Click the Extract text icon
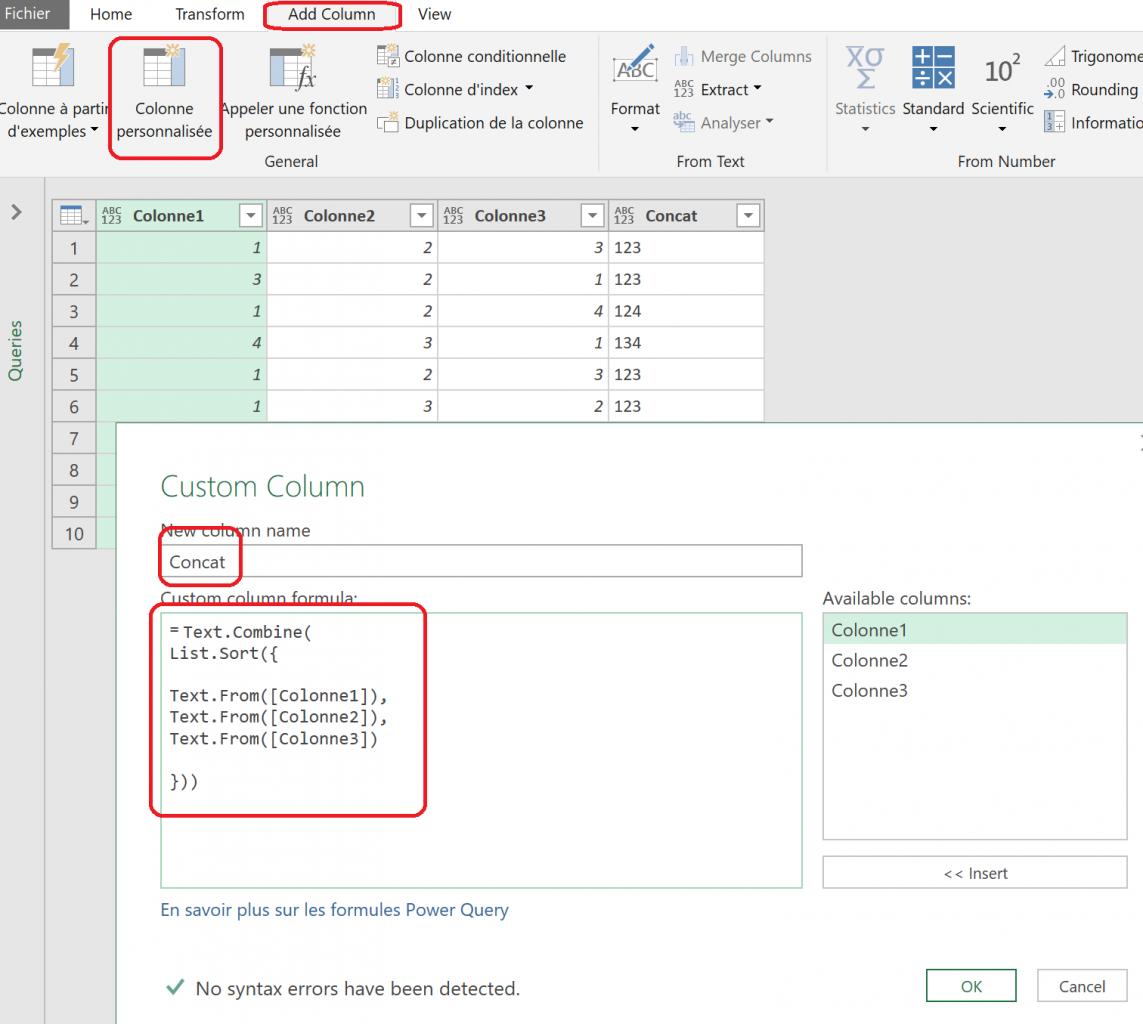The height and width of the screenshot is (1024, 1143). point(684,89)
